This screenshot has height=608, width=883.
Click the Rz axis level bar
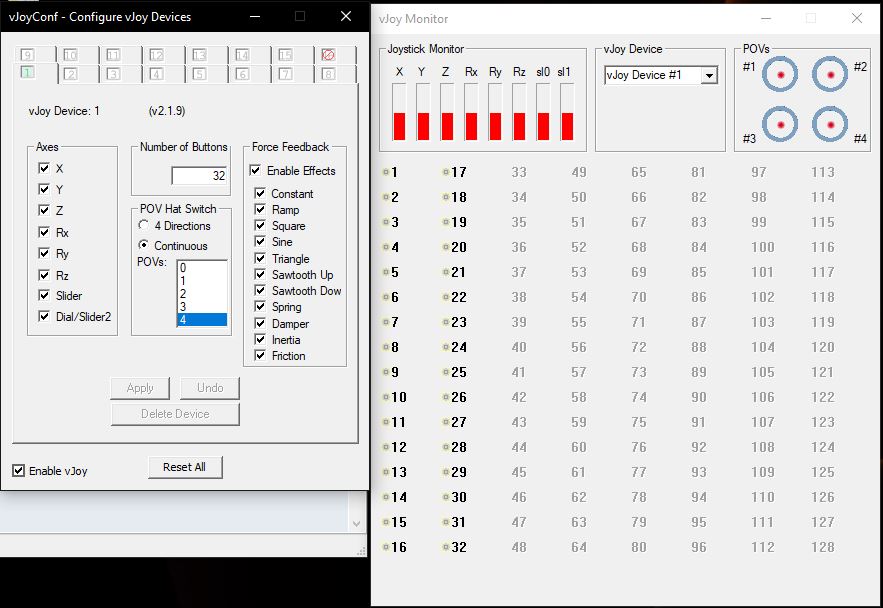point(519,111)
